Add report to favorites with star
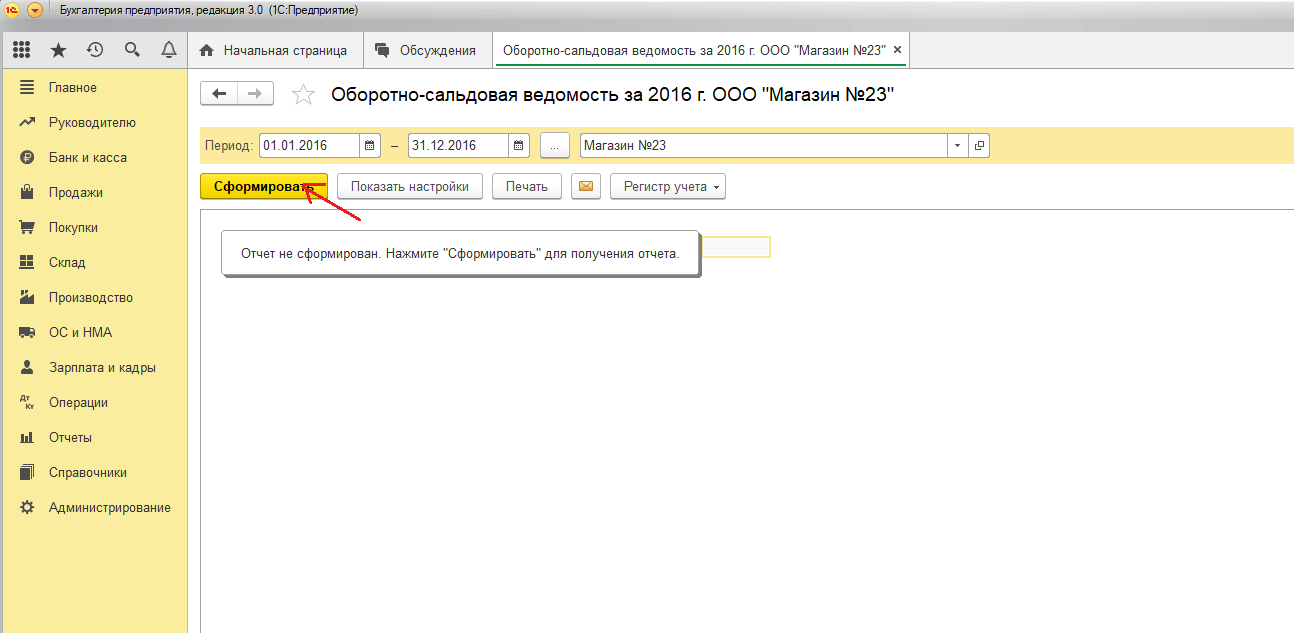The height and width of the screenshot is (633, 1294). click(x=302, y=95)
